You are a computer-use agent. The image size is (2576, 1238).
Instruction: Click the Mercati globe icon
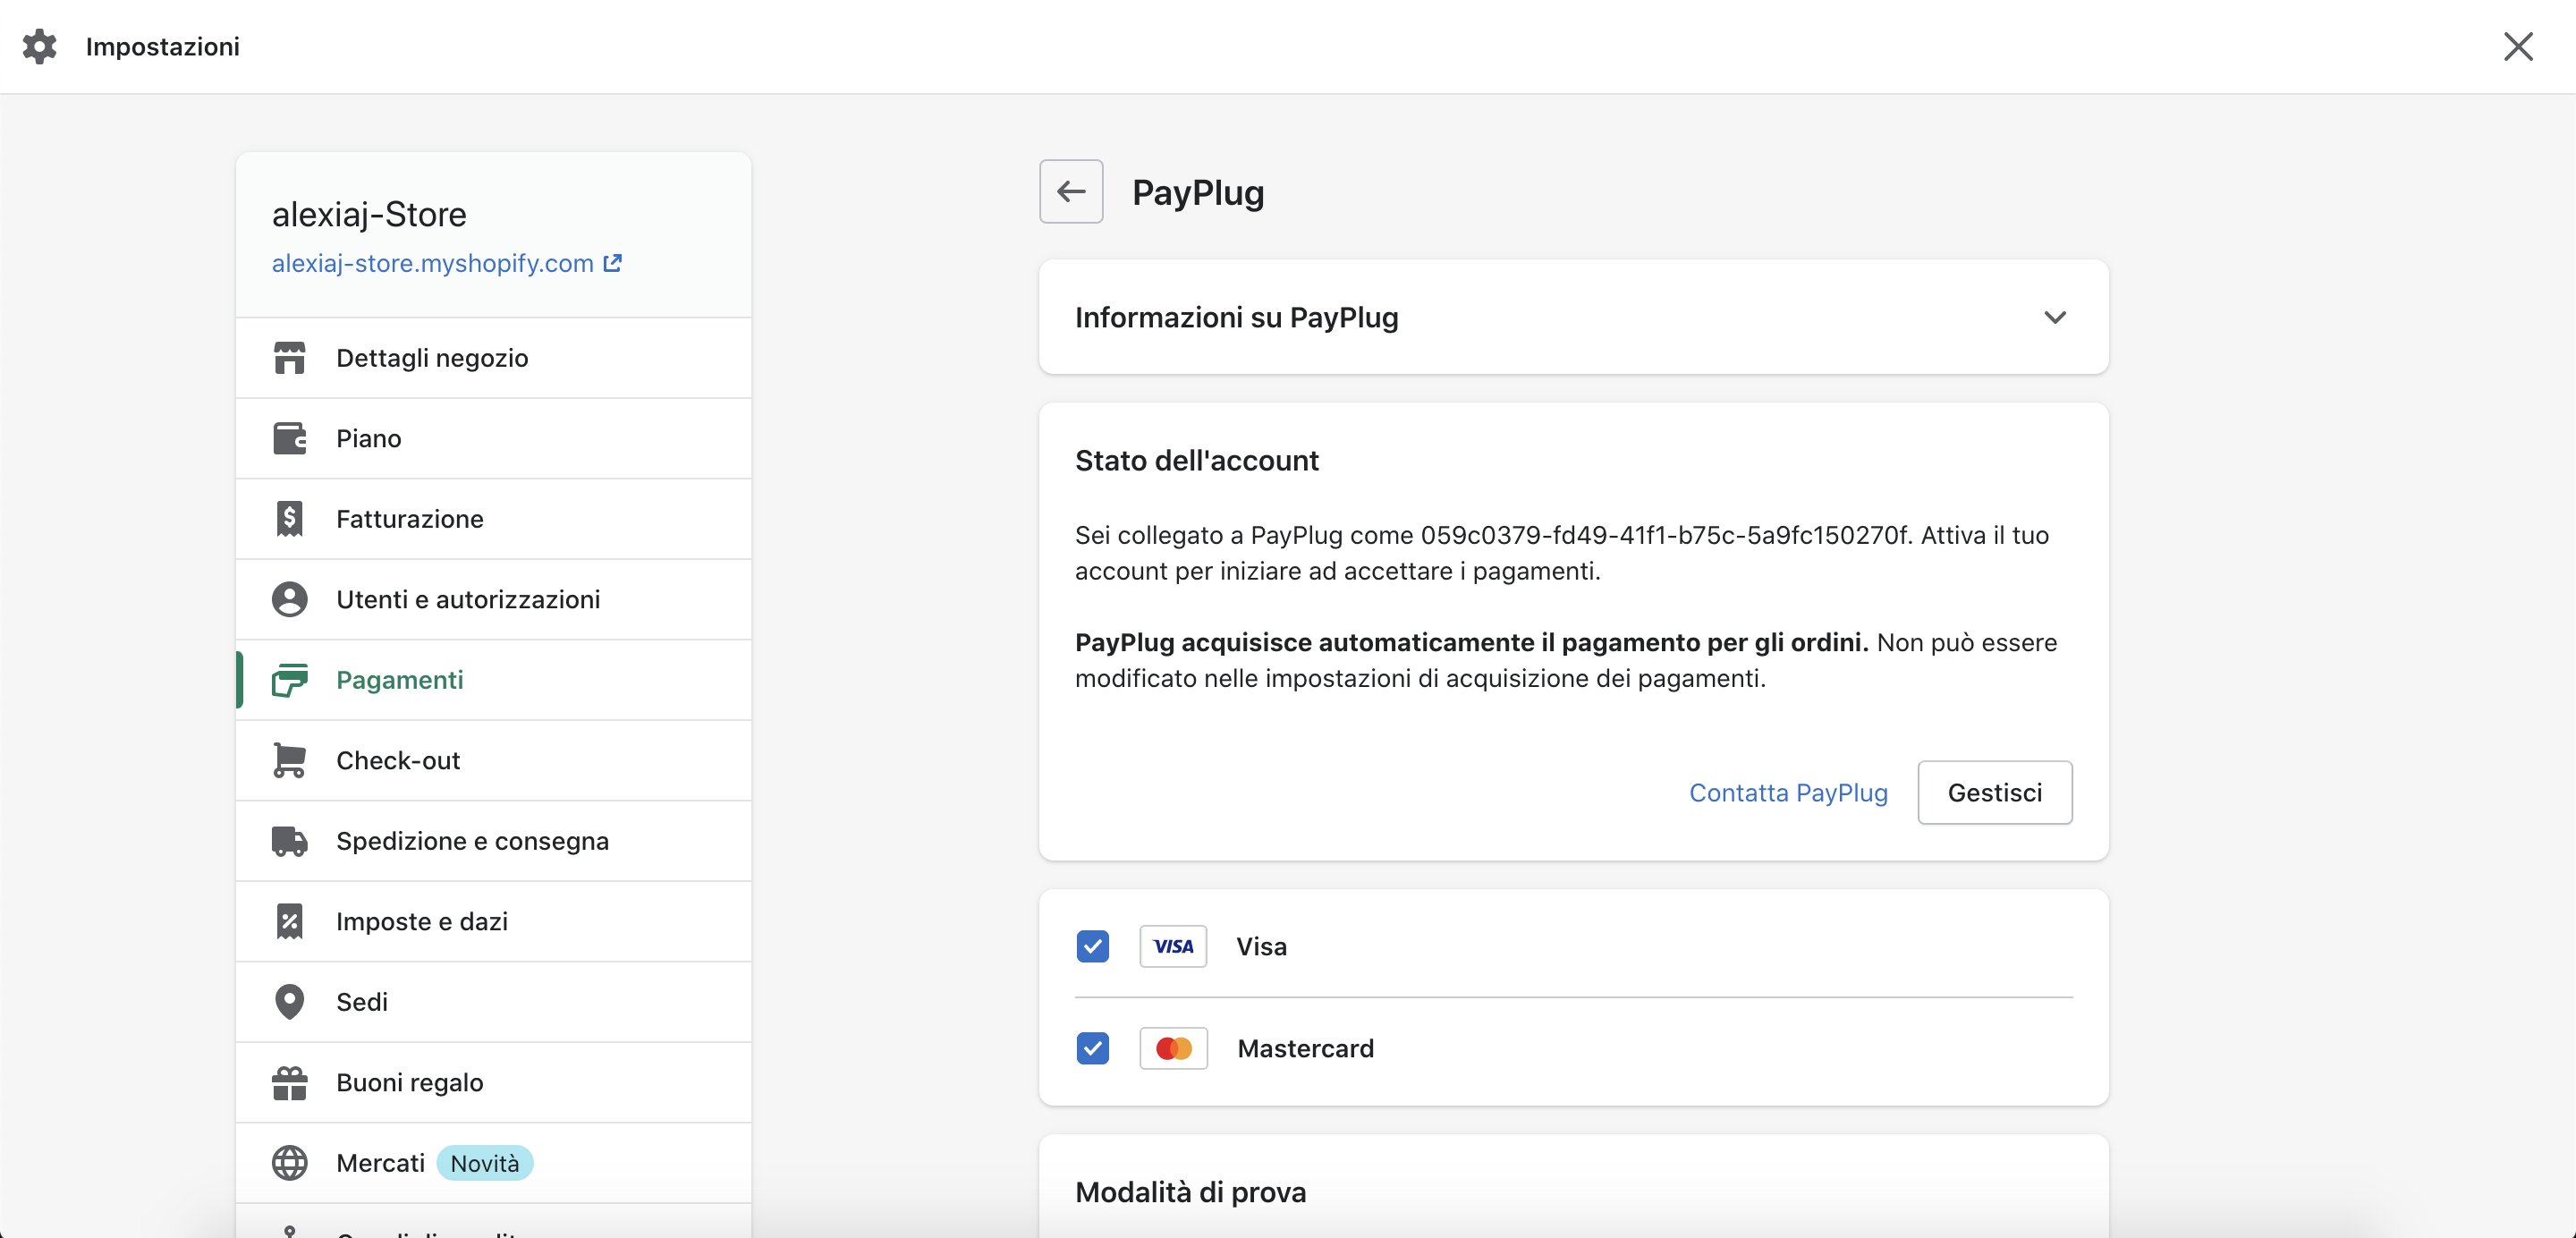coord(290,1163)
